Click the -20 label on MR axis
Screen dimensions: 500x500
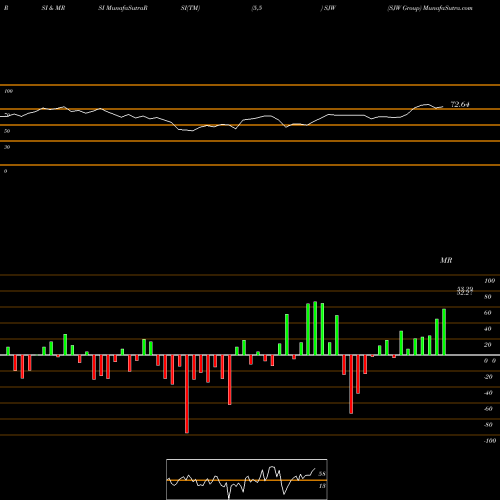point(488,377)
